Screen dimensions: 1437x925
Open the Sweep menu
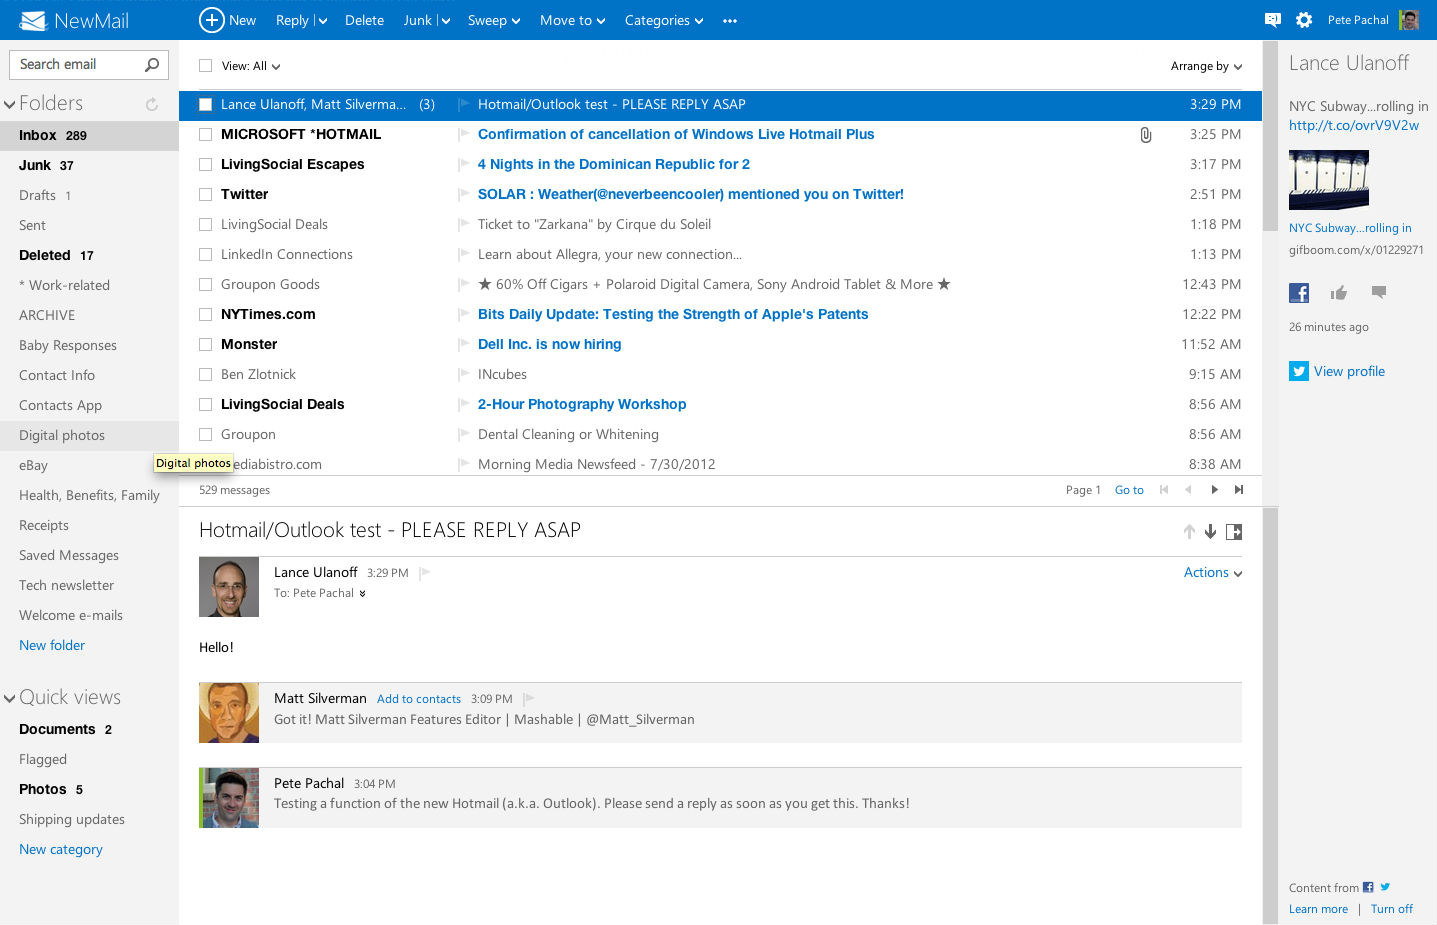[493, 20]
